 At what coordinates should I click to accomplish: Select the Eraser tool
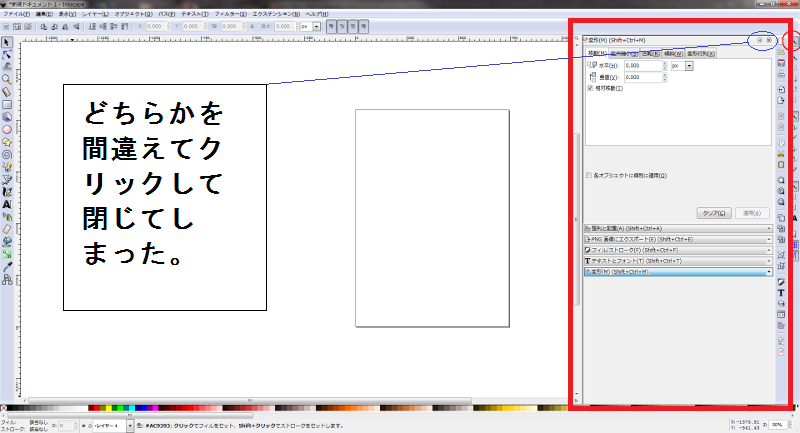pyautogui.click(x=7, y=229)
